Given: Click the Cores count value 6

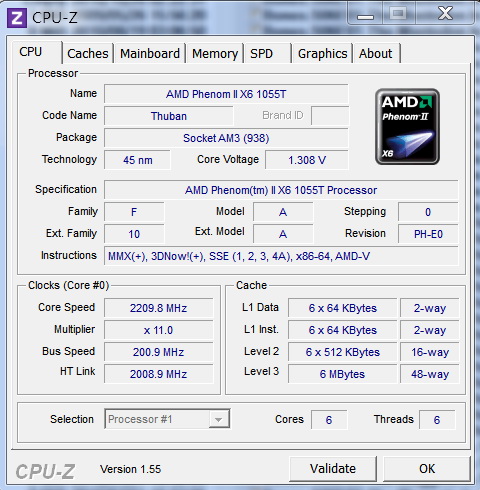Looking at the screenshot, I should pyautogui.click(x=329, y=420).
